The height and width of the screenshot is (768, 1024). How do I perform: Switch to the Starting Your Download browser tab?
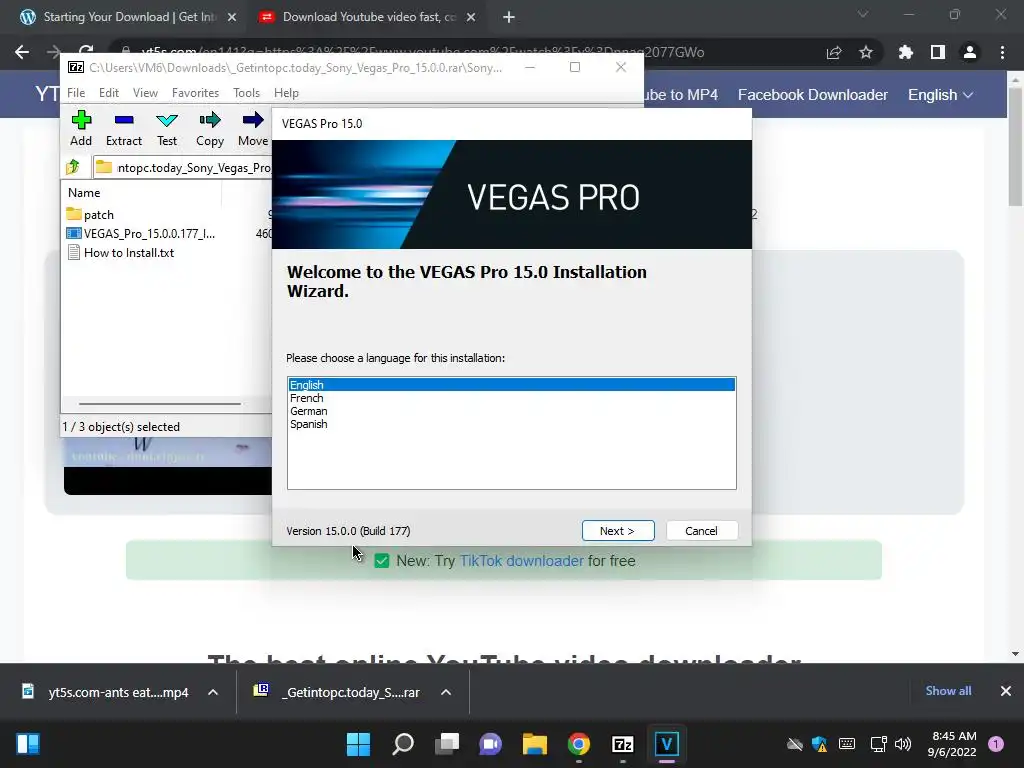pos(129,17)
